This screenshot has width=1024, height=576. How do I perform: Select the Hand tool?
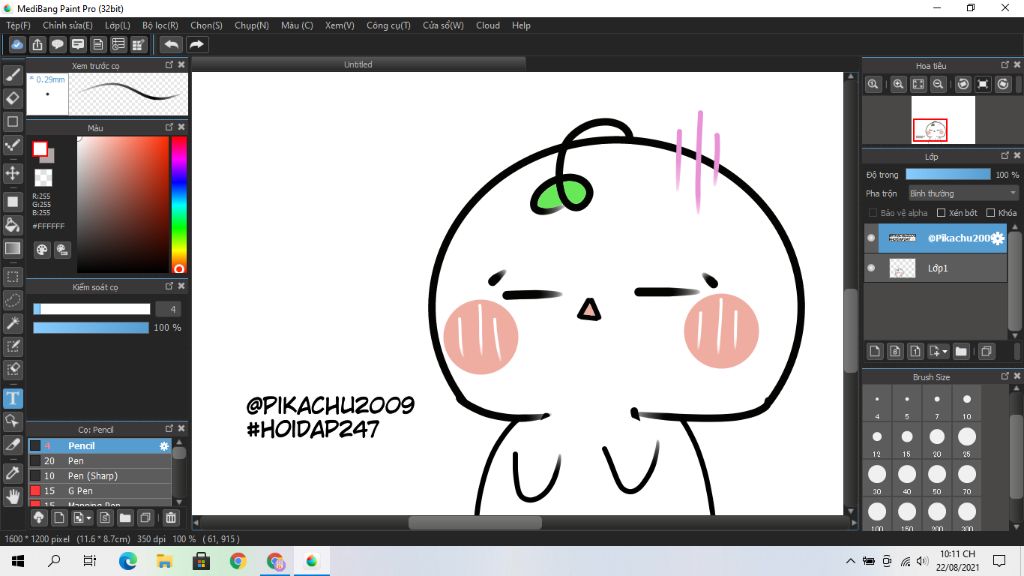point(12,497)
